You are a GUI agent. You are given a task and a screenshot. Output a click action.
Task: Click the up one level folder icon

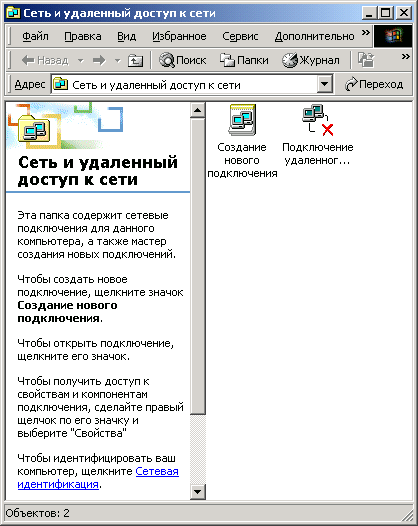pyautogui.click(x=135, y=60)
